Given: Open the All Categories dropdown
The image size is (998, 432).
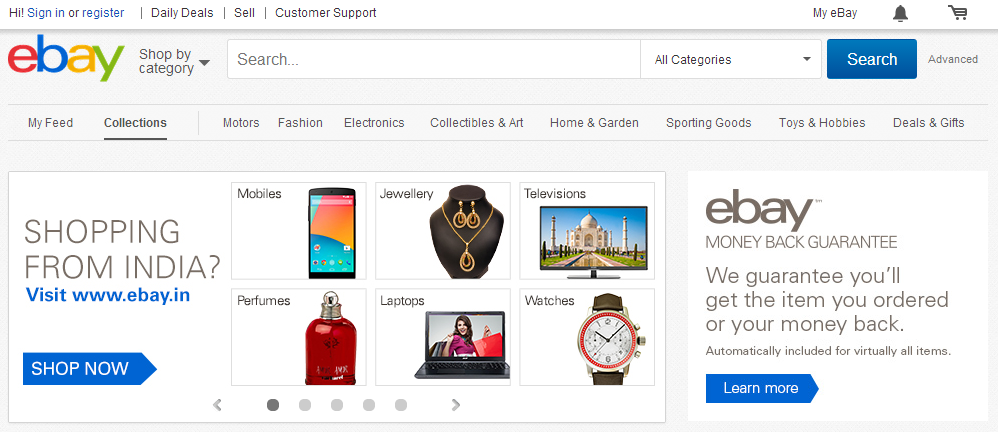Looking at the screenshot, I should click(x=731, y=59).
